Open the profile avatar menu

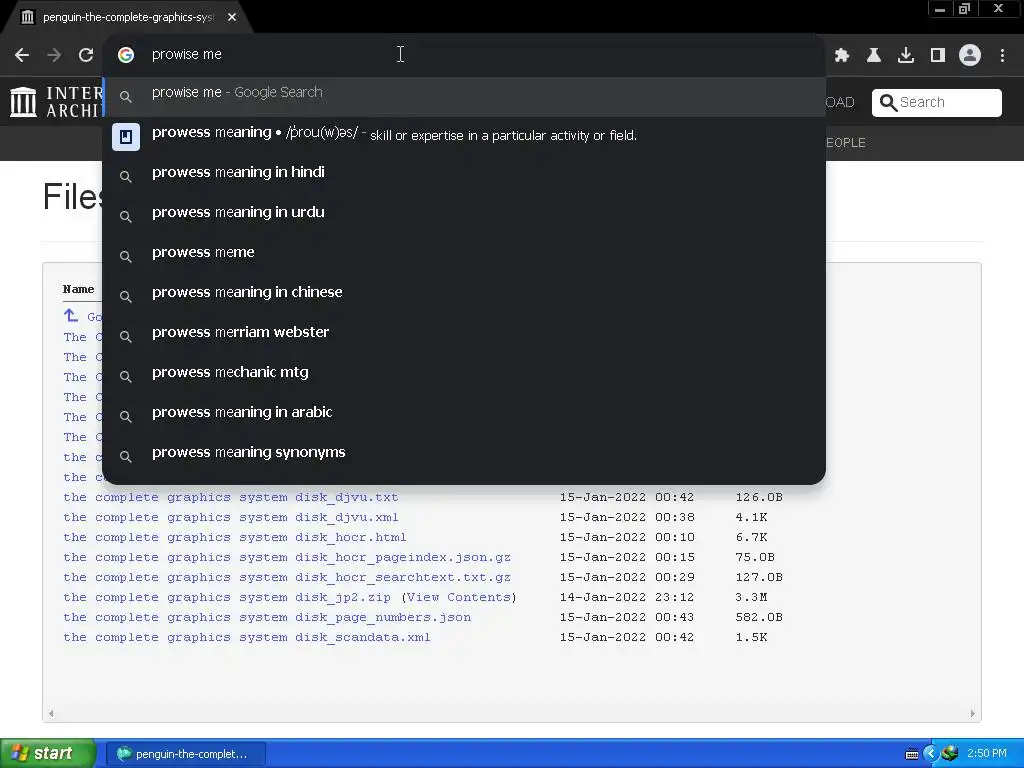pyautogui.click(x=970, y=55)
